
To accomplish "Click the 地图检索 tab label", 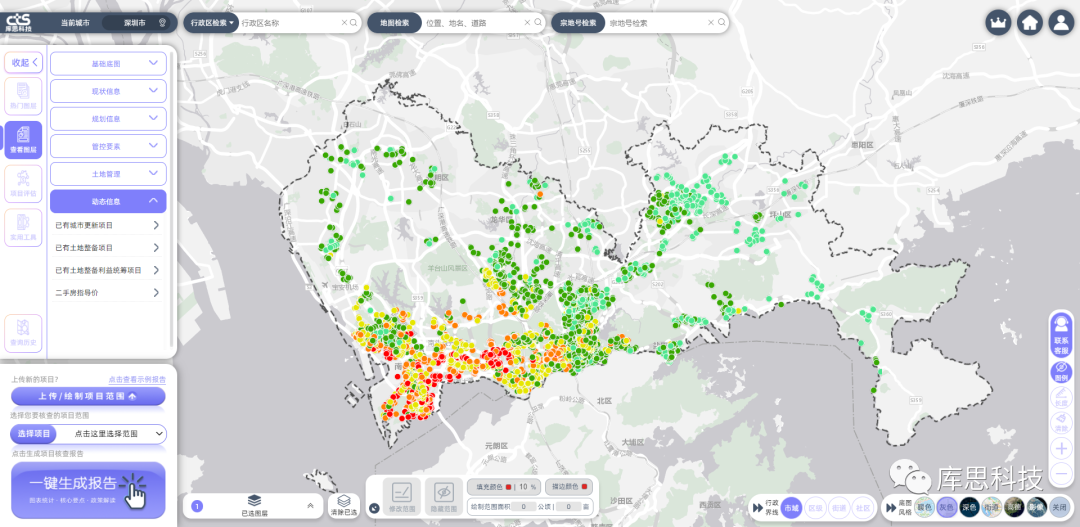I will [x=394, y=23].
